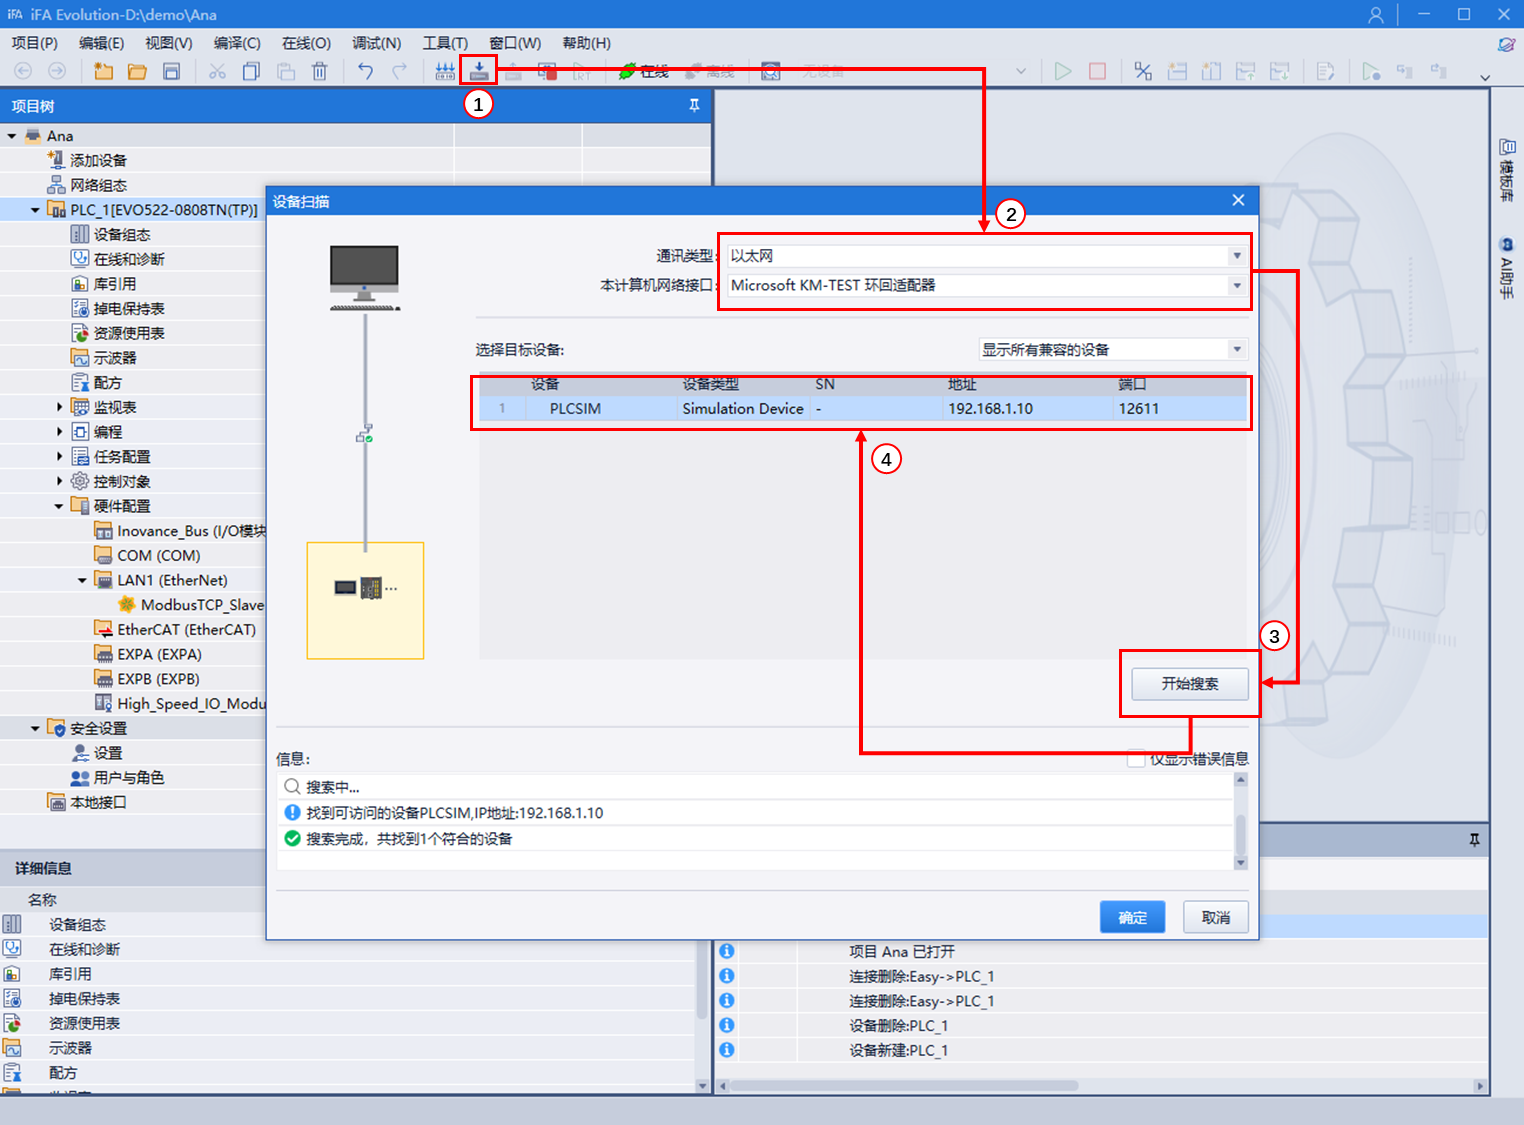Open the 工具(T) menu

[x=445, y=43]
